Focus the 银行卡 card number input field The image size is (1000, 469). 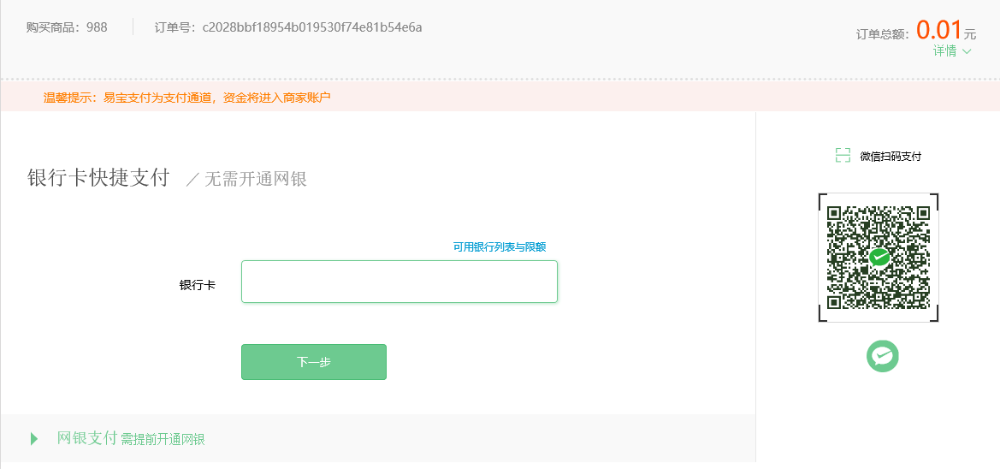tap(399, 281)
